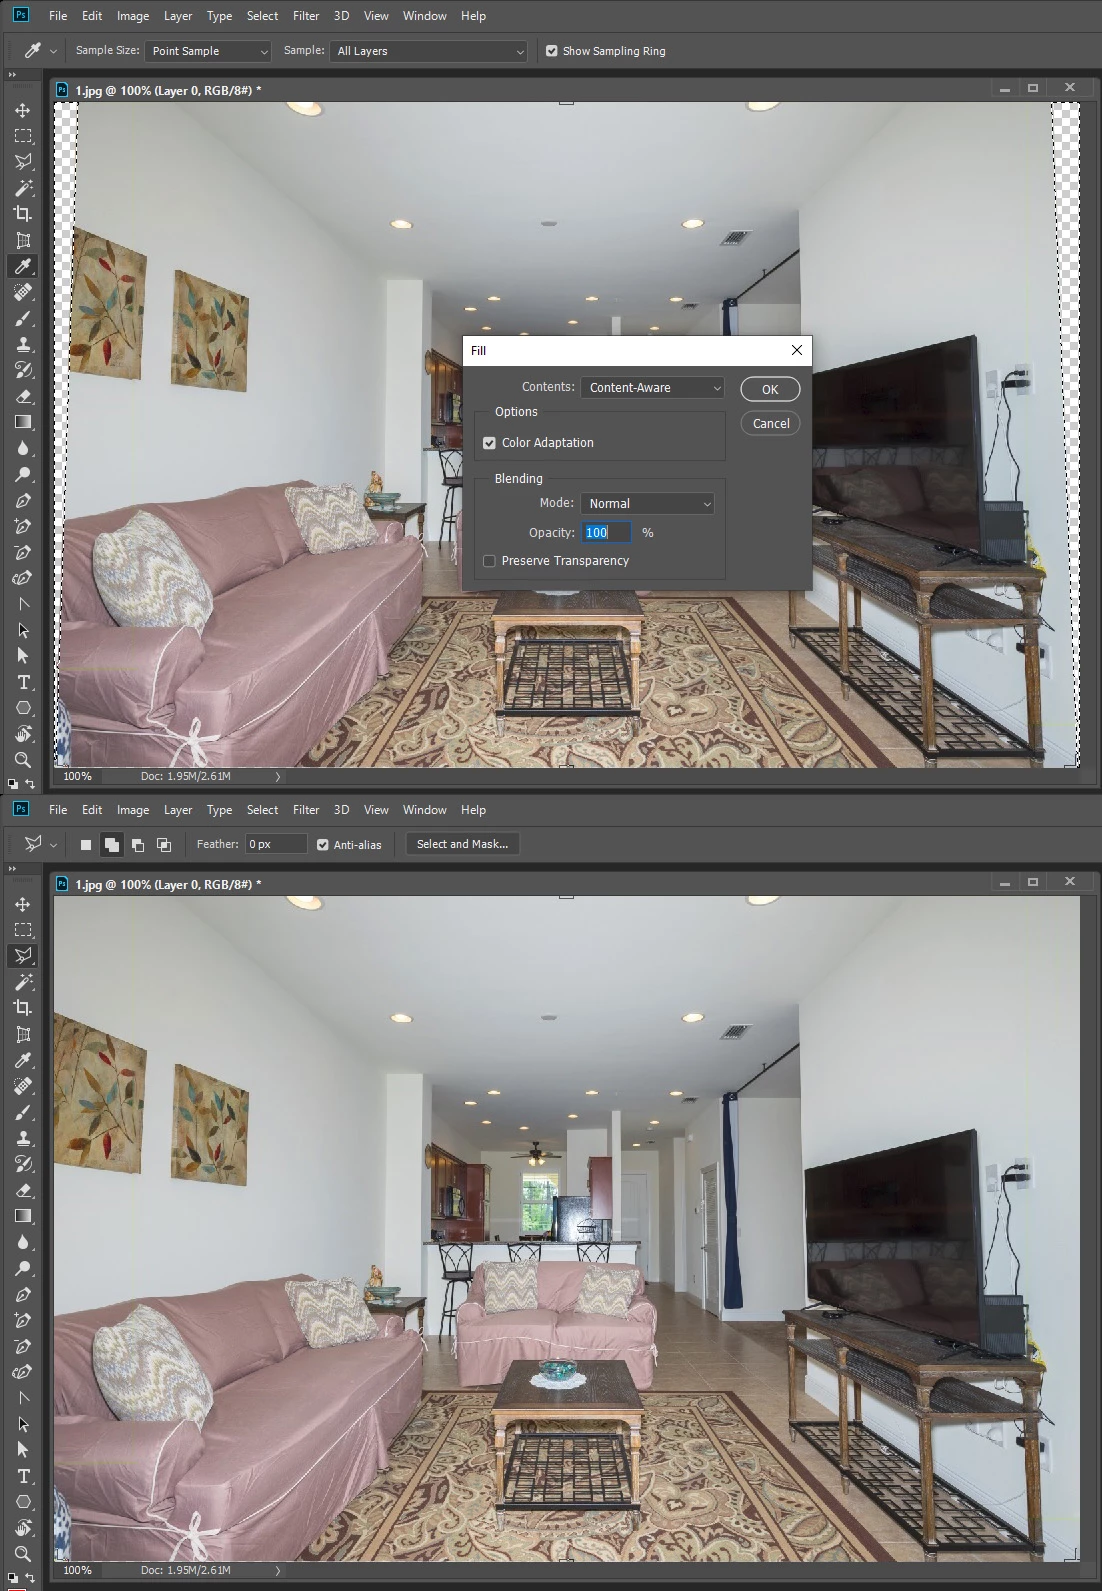Pick the Brush tool in the upper window
The image size is (1102, 1591).
[23, 318]
